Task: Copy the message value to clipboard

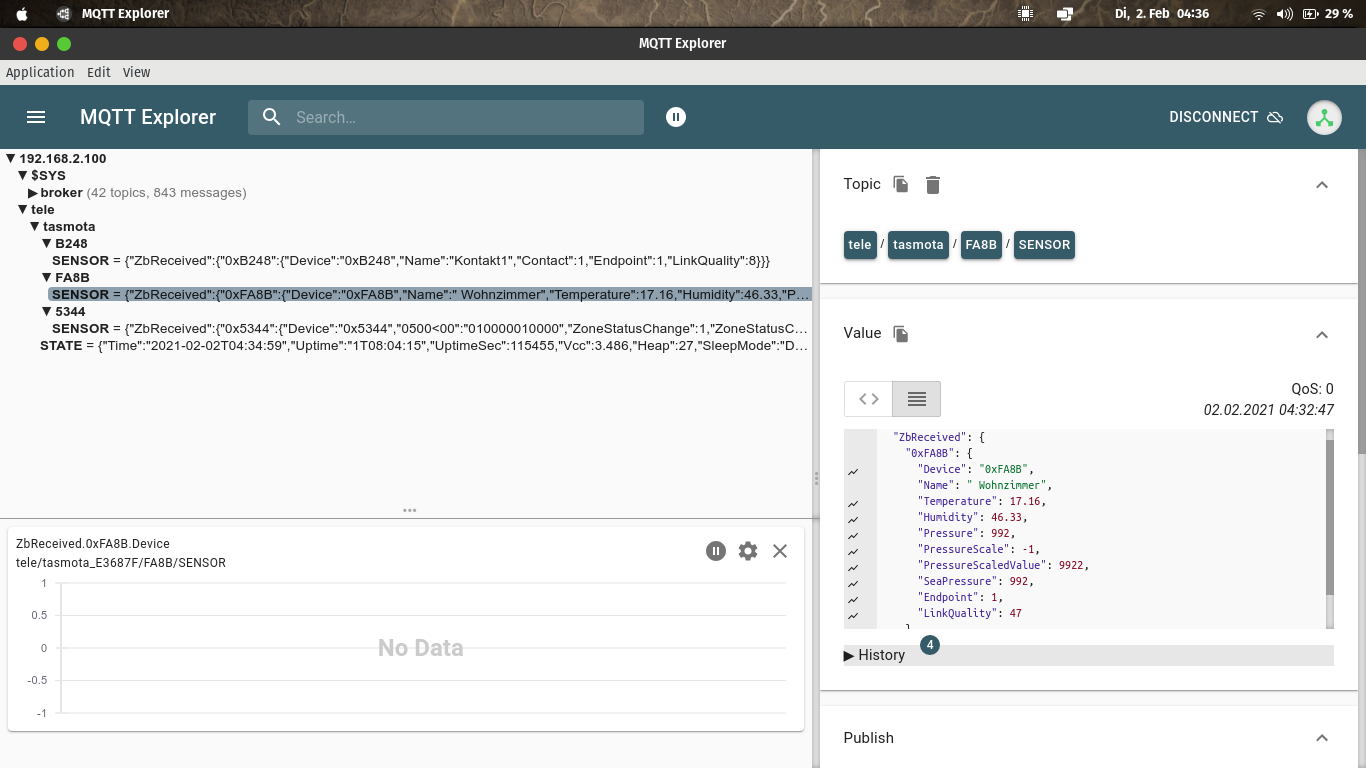Action: pos(901,333)
